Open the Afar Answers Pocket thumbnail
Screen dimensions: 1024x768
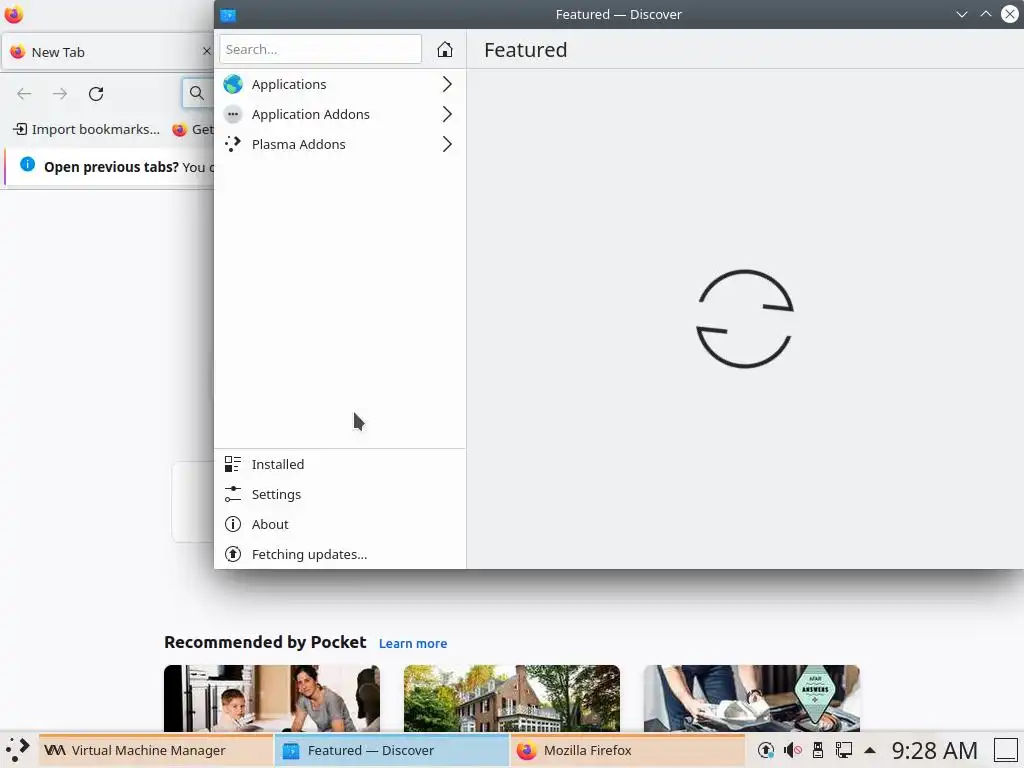click(752, 698)
